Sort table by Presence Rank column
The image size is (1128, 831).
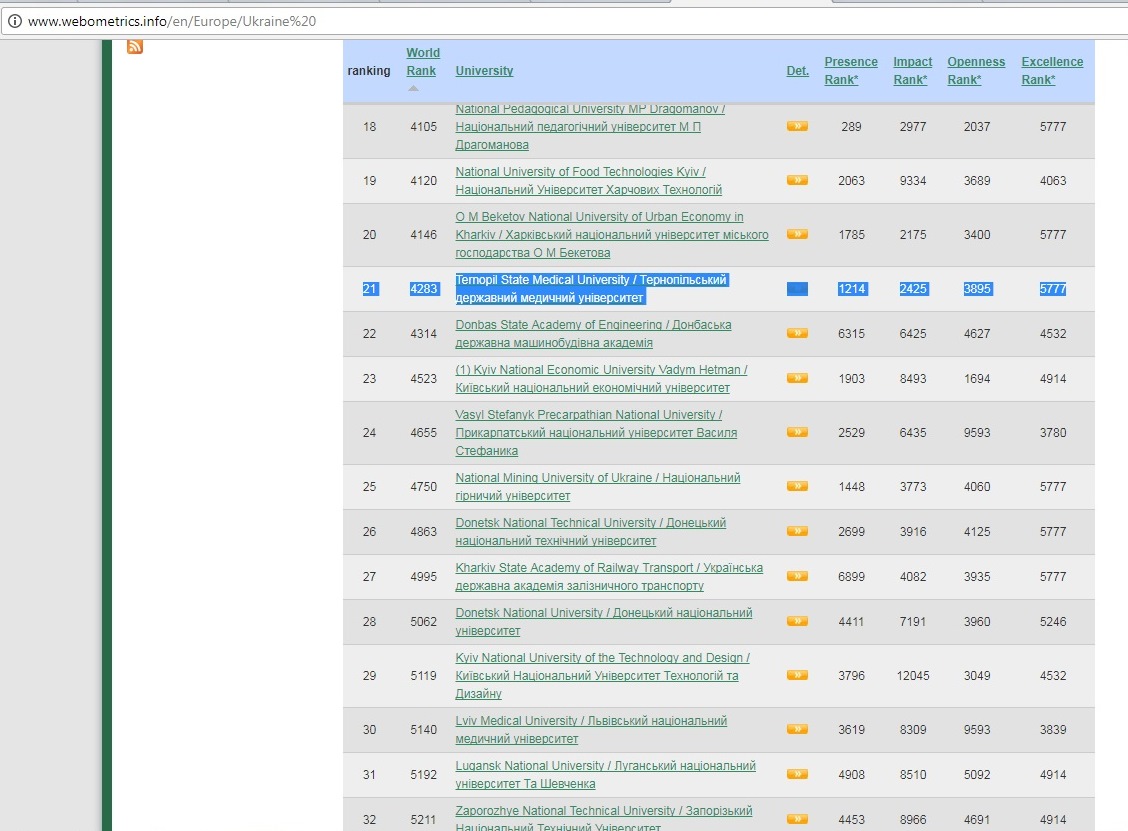[850, 71]
